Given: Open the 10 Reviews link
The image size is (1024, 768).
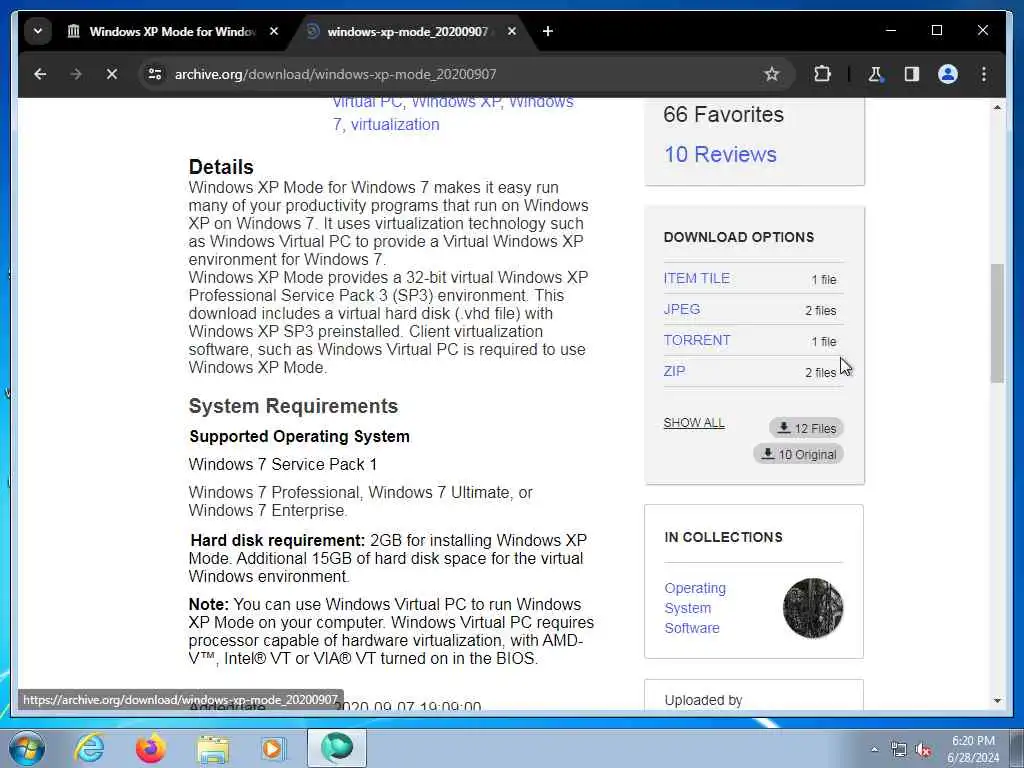Looking at the screenshot, I should (x=720, y=154).
